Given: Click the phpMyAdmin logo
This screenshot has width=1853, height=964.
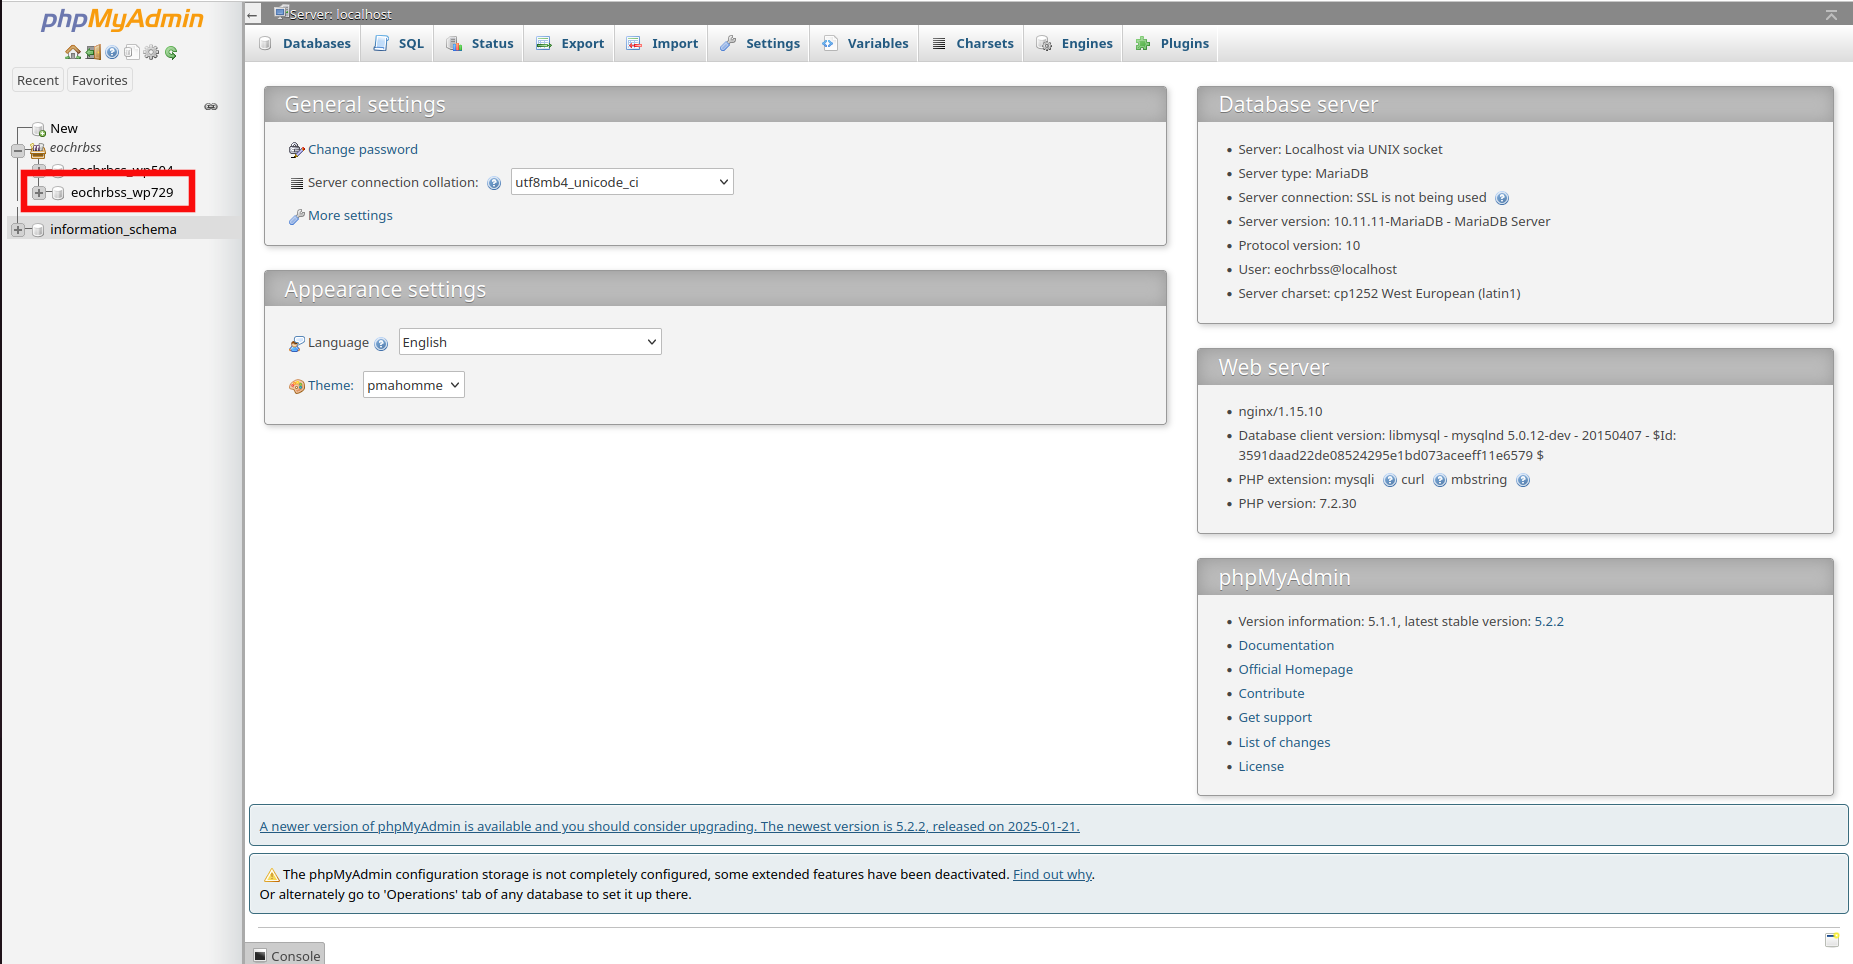Looking at the screenshot, I should (122, 20).
